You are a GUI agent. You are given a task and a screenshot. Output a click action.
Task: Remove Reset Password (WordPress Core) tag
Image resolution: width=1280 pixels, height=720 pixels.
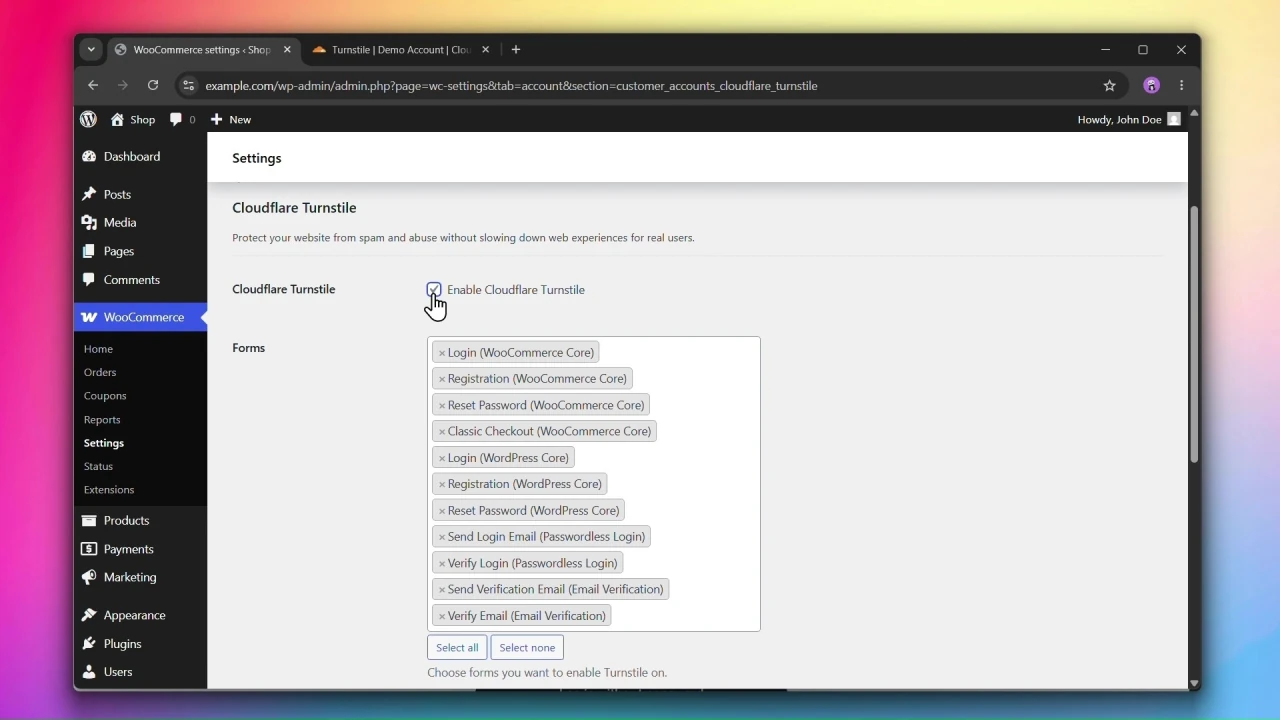coord(441,511)
